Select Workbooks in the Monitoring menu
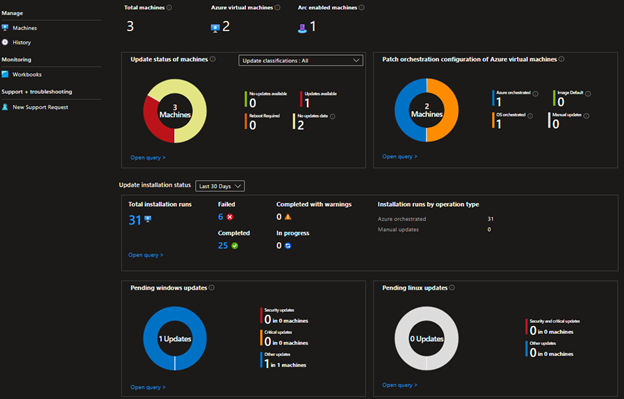 27,74
